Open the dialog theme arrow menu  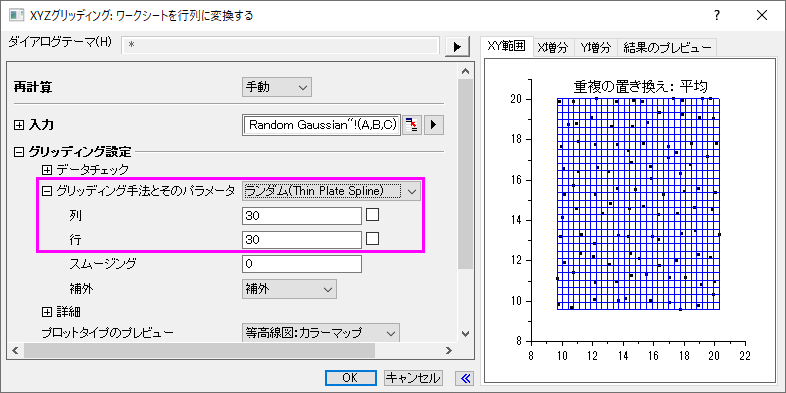pos(457,46)
